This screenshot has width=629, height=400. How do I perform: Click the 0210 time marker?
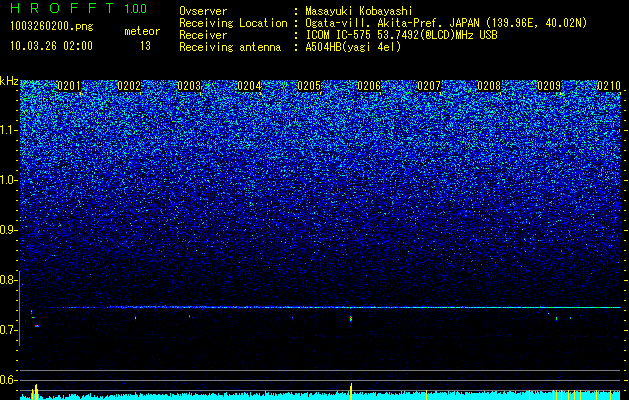click(609, 86)
